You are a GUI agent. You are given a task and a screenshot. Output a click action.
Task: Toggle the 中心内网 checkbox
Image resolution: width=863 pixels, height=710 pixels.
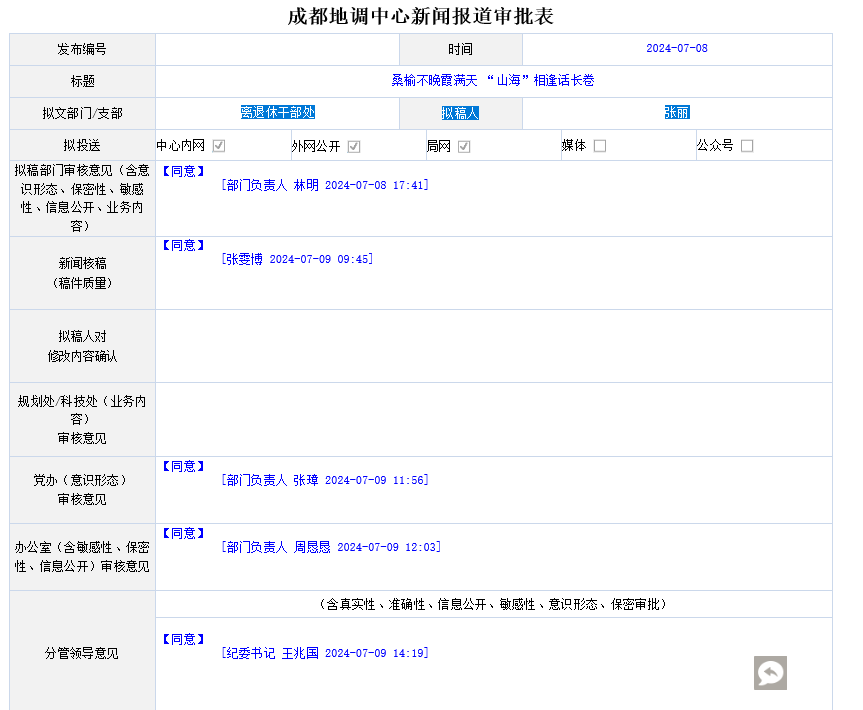219,146
